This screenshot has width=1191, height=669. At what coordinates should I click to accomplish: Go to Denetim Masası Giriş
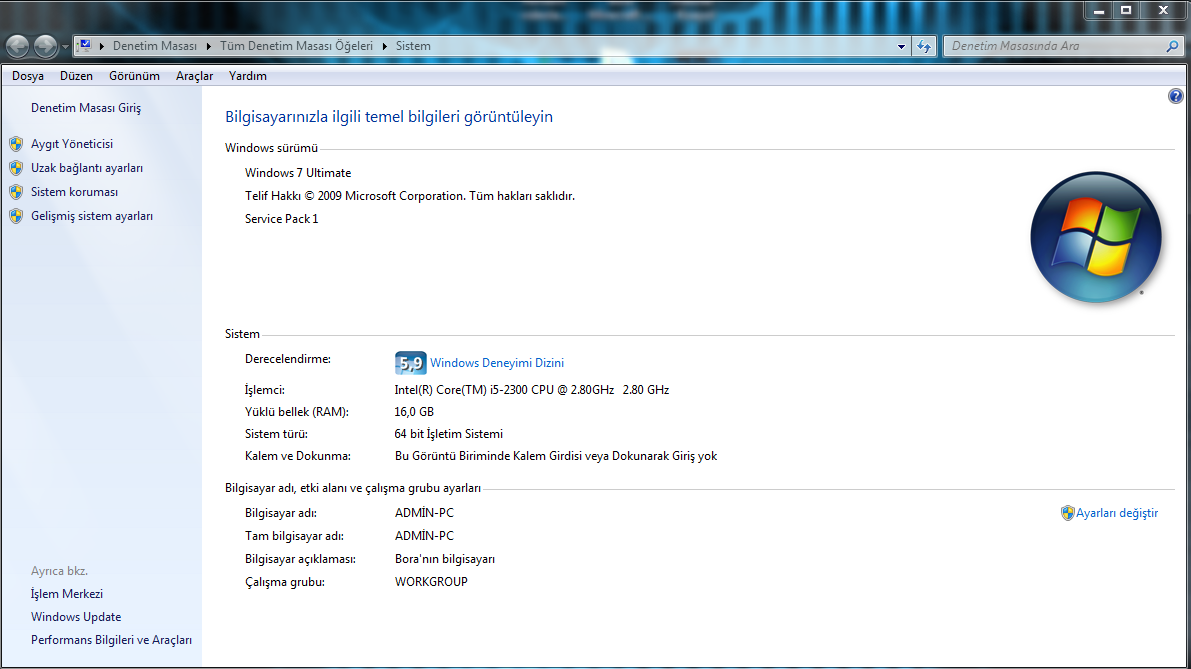86,108
